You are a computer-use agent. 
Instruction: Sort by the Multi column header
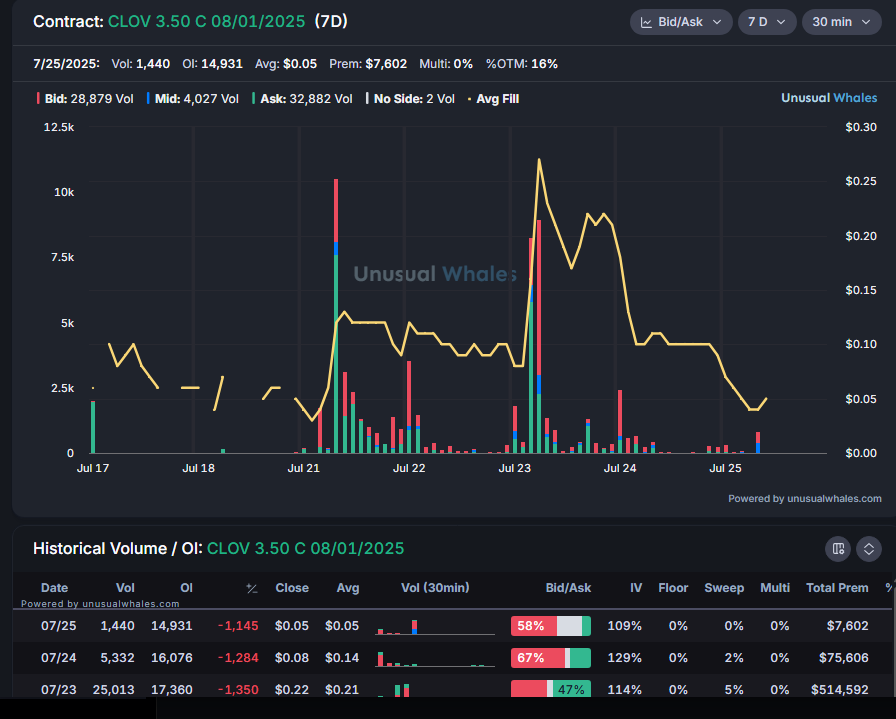click(775, 588)
